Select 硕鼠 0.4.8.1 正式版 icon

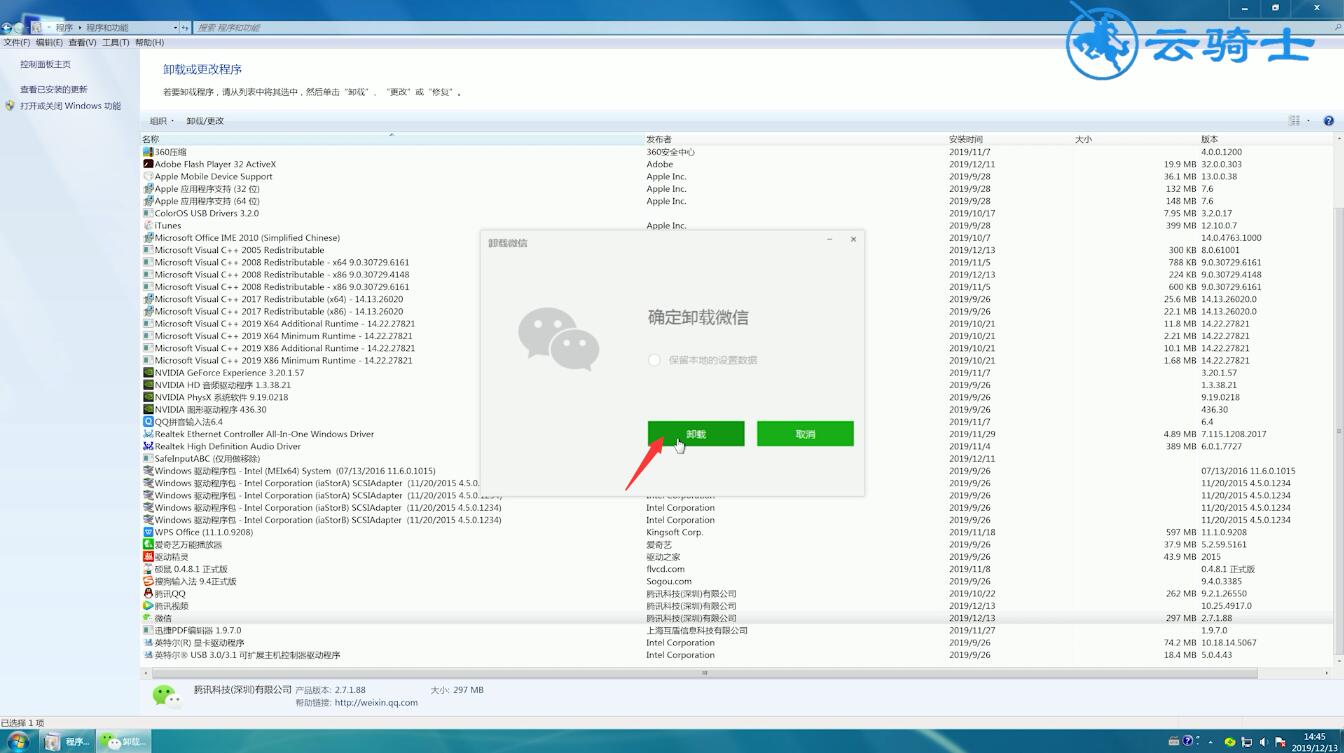[x=148, y=569]
